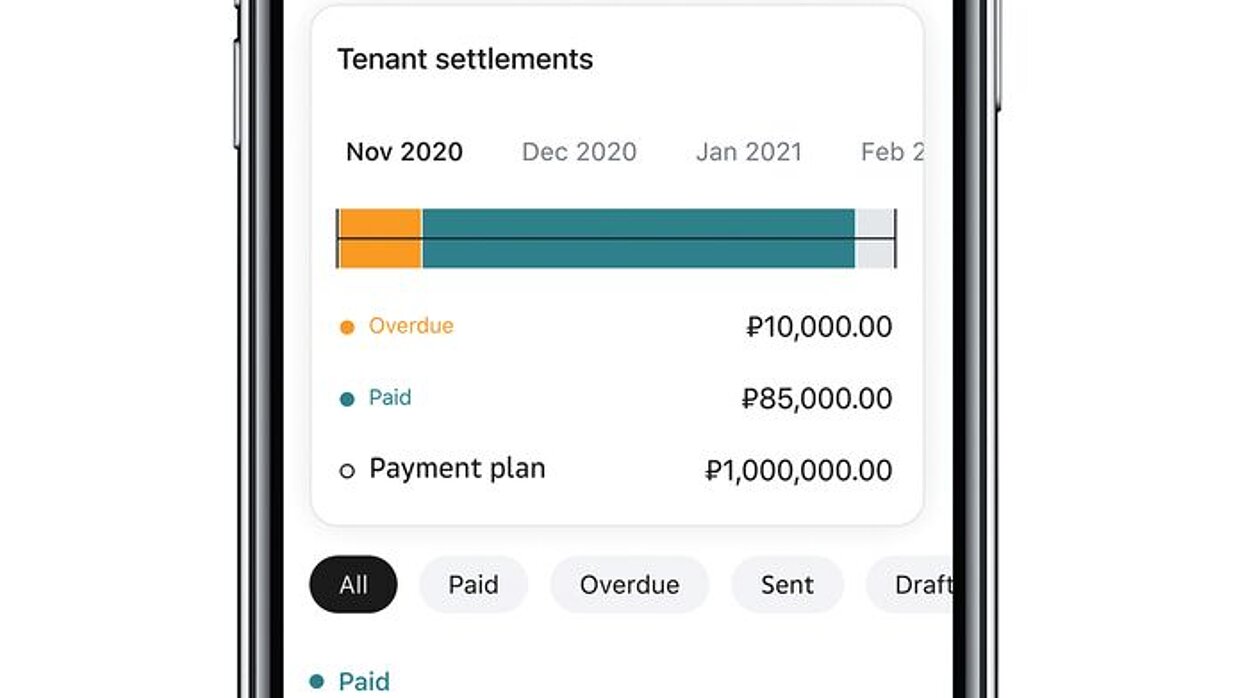Click the hollow Payment plan circle
Image resolution: width=1240 pixels, height=698 pixels.
coord(347,471)
